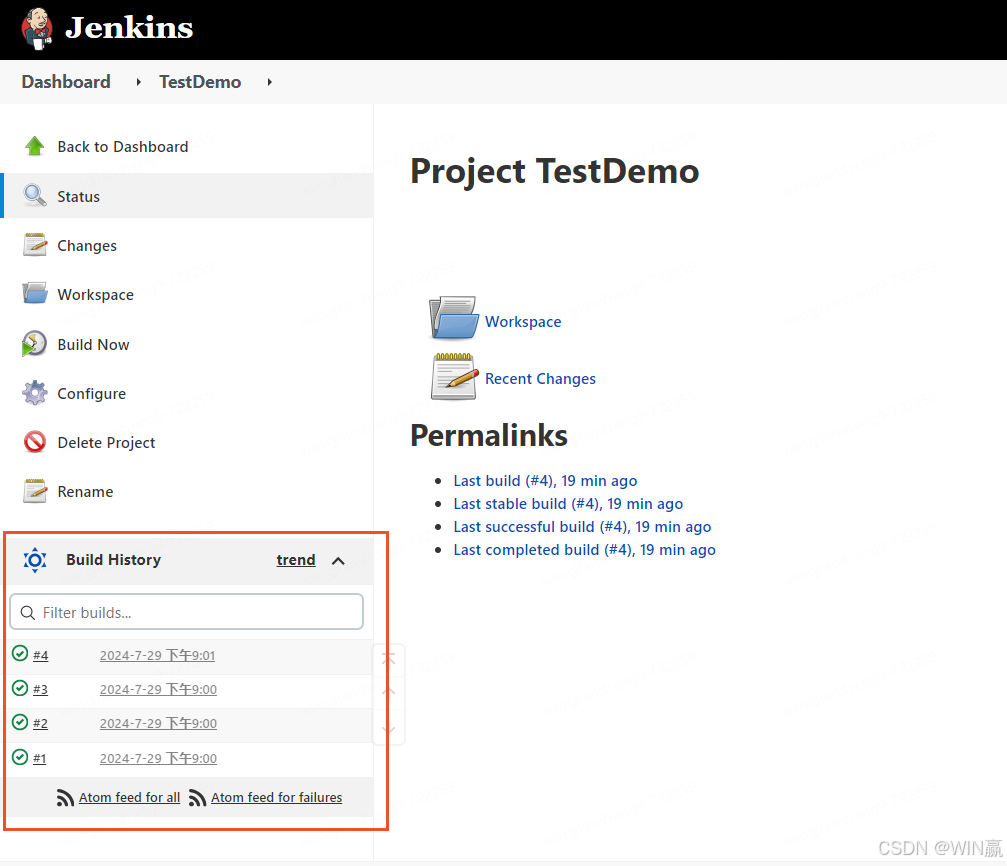Open the build trend link

tap(295, 560)
